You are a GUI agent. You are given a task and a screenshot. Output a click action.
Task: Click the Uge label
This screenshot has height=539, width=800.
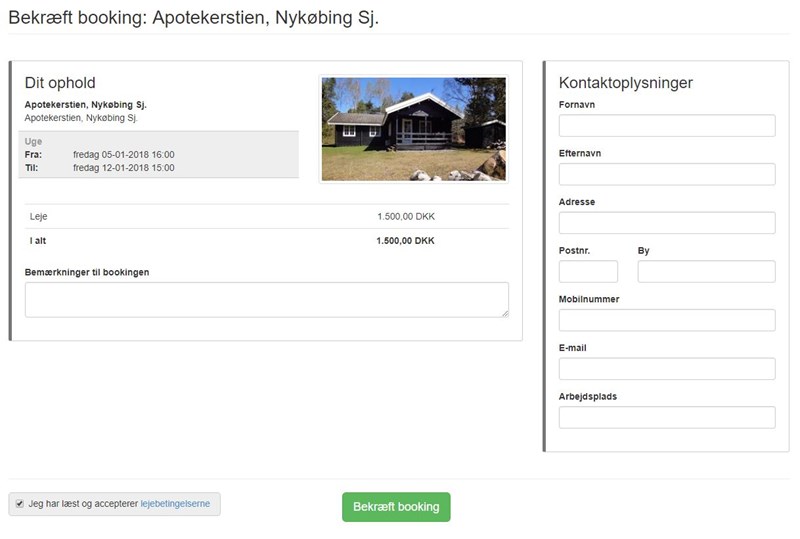(x=34, y=141)
